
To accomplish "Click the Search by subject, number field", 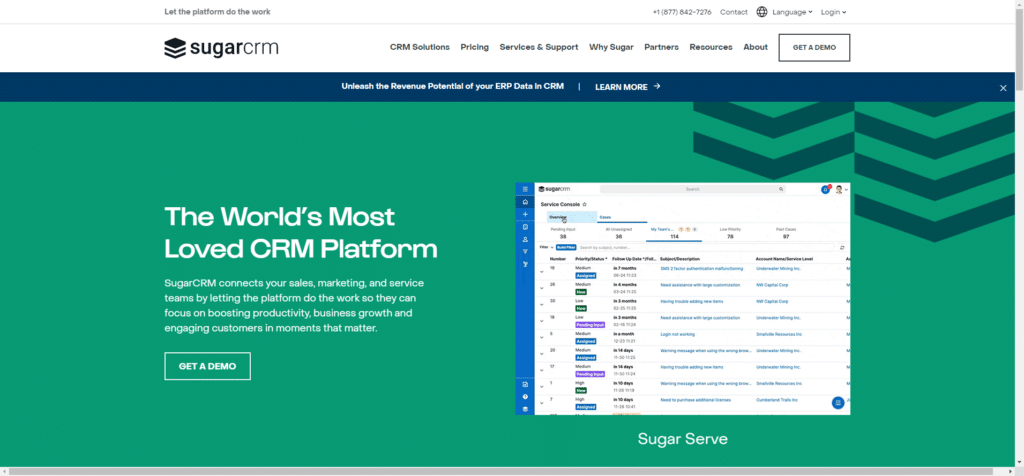I will pos(707,247).
